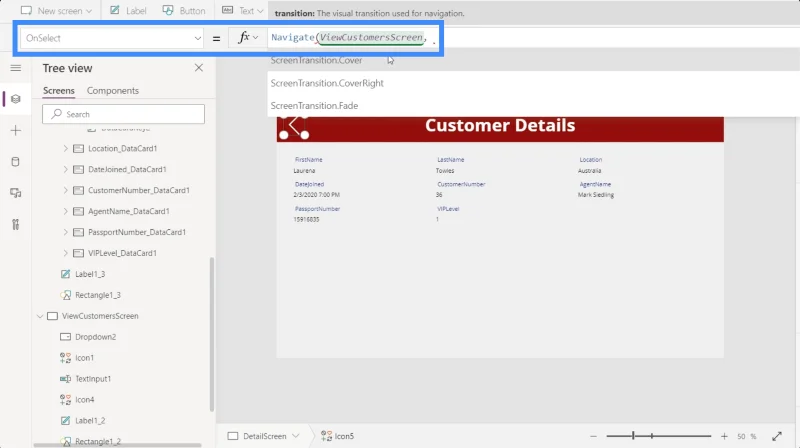Select the CustomerNumber_DataCard1 tree item
This screenshot has width=800, height=448.
click(x=139, y=190)
